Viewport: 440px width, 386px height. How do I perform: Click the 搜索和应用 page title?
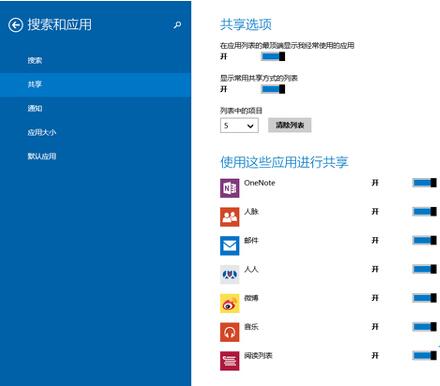[x=60, y=25]
